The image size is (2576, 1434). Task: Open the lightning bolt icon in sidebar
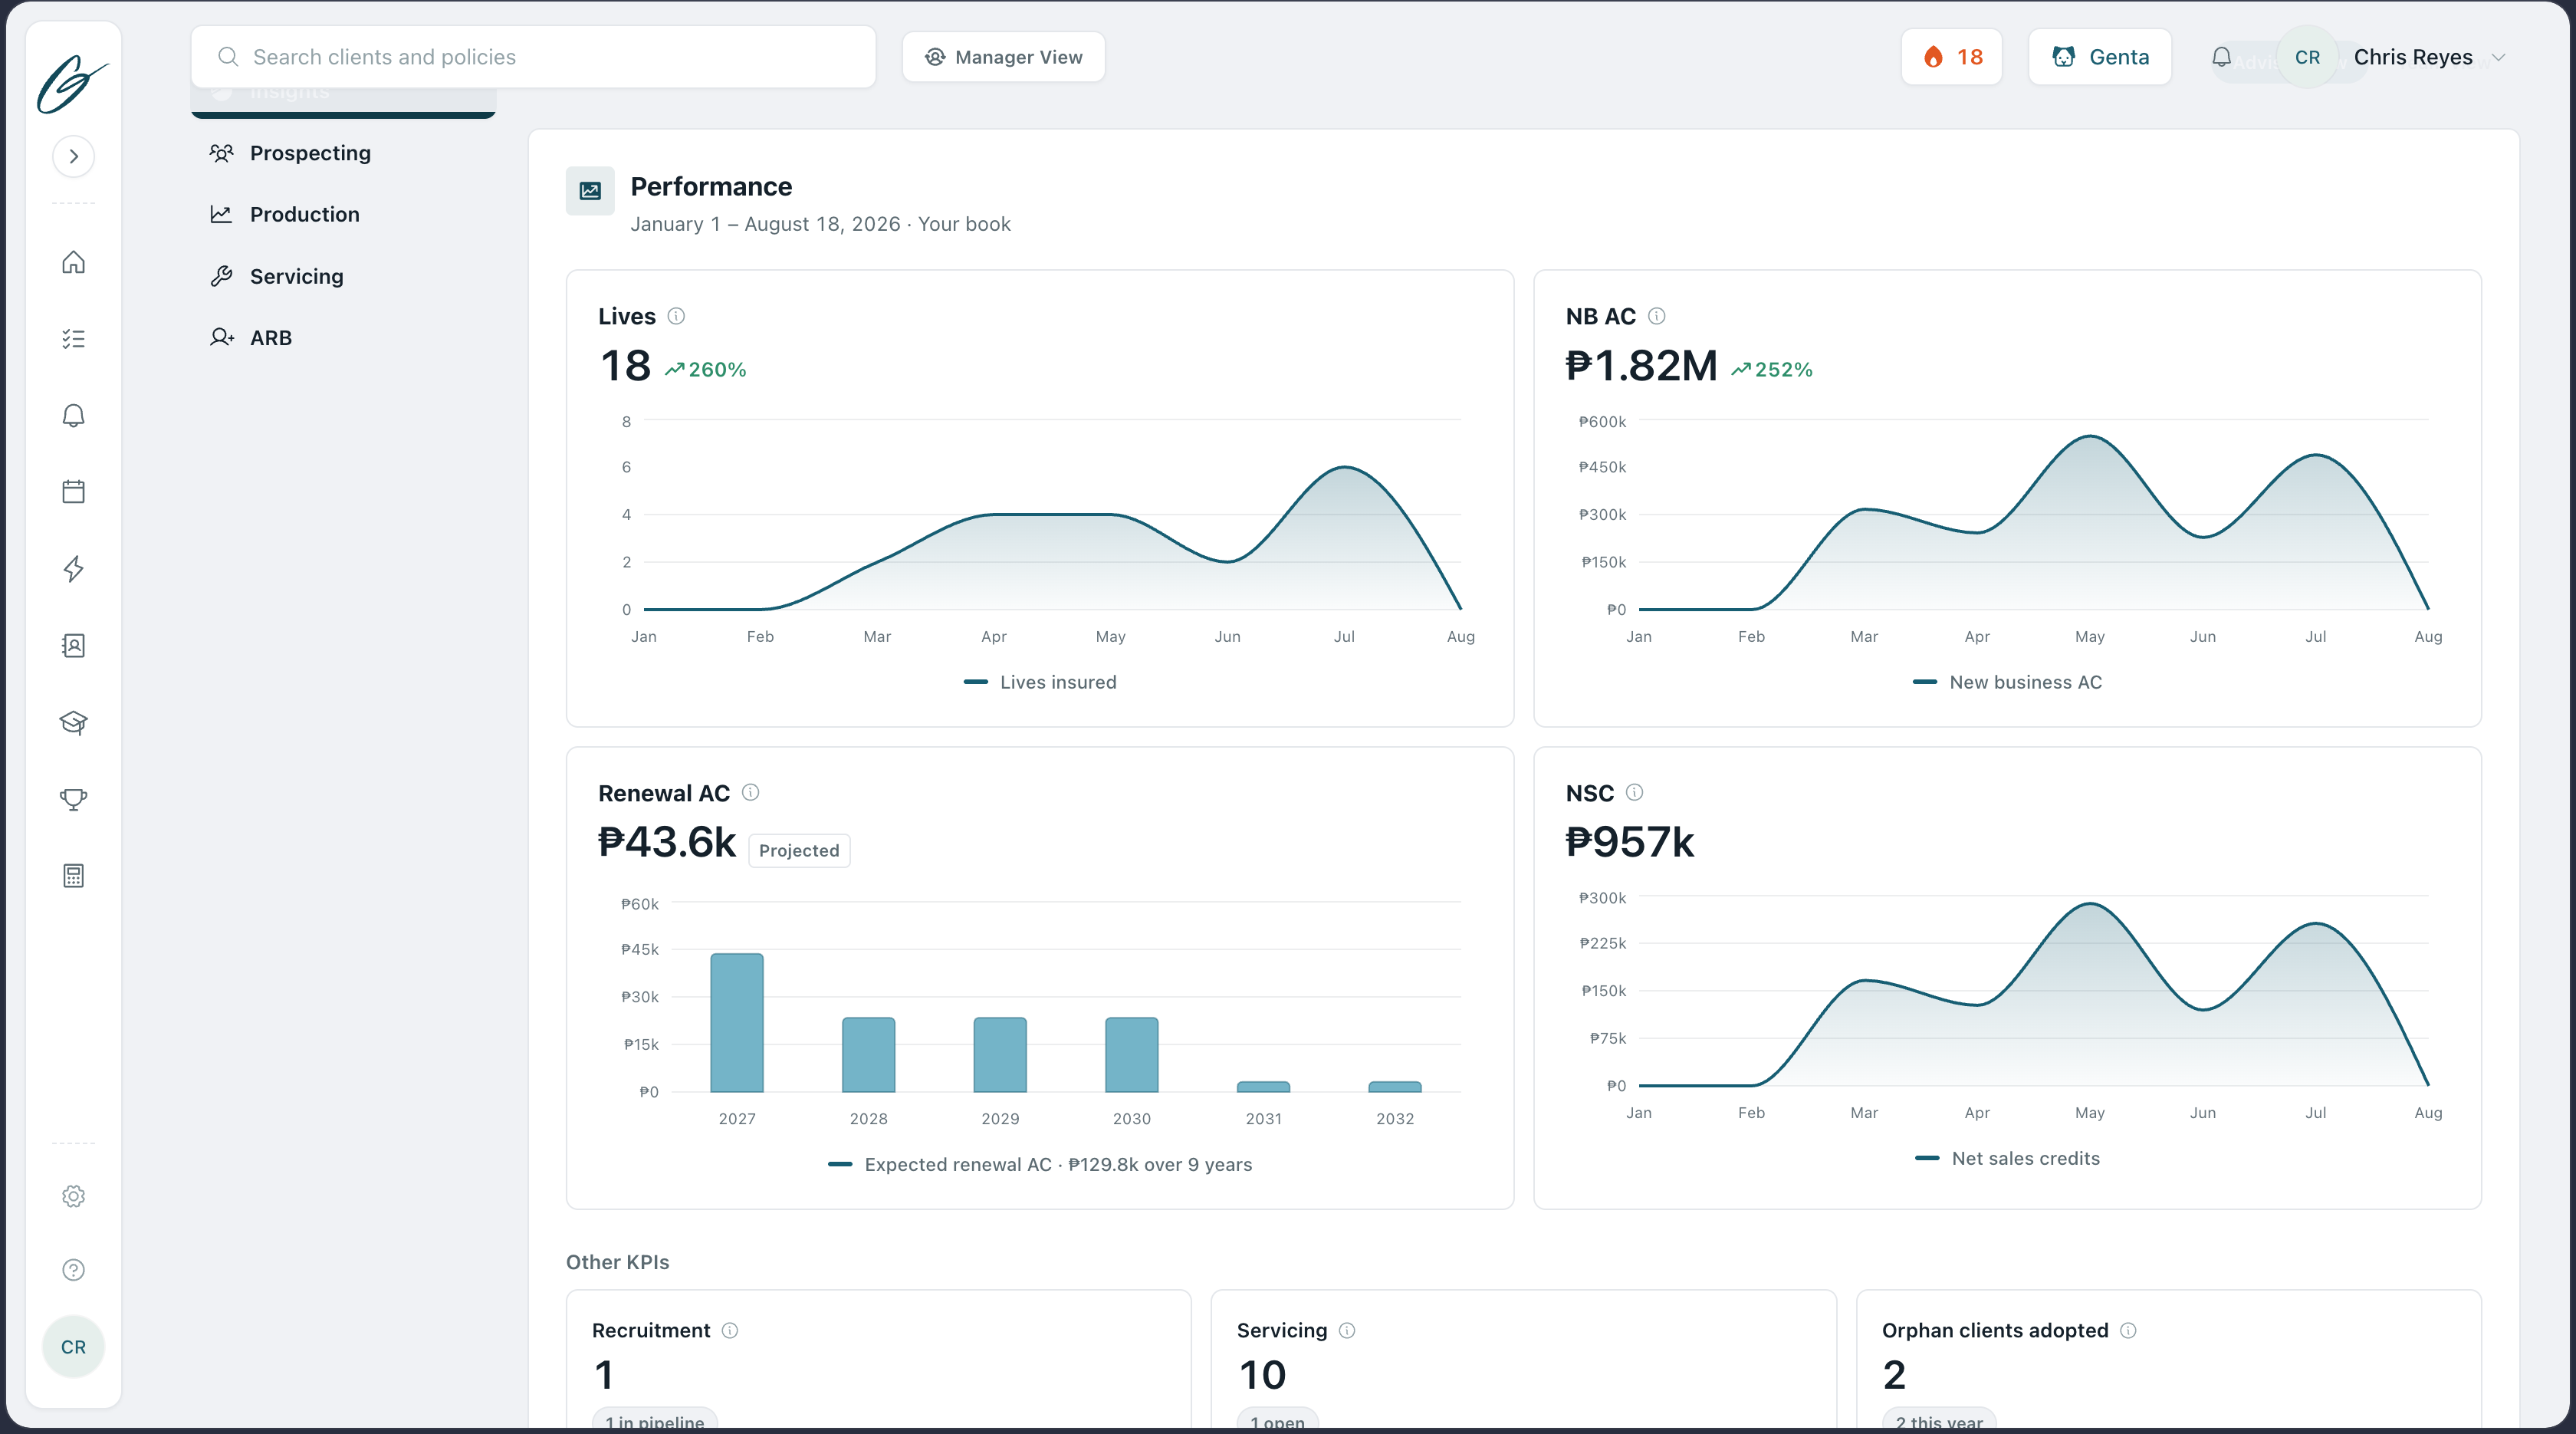tap(73, 569)
